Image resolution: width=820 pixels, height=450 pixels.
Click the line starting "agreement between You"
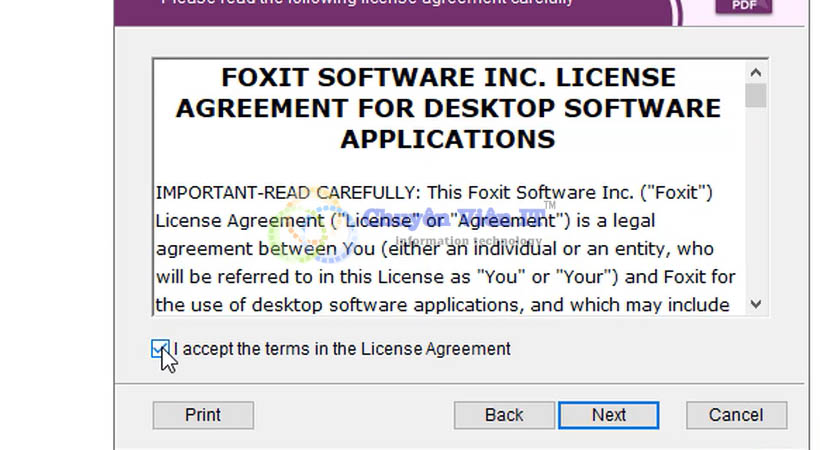(446, 247)
